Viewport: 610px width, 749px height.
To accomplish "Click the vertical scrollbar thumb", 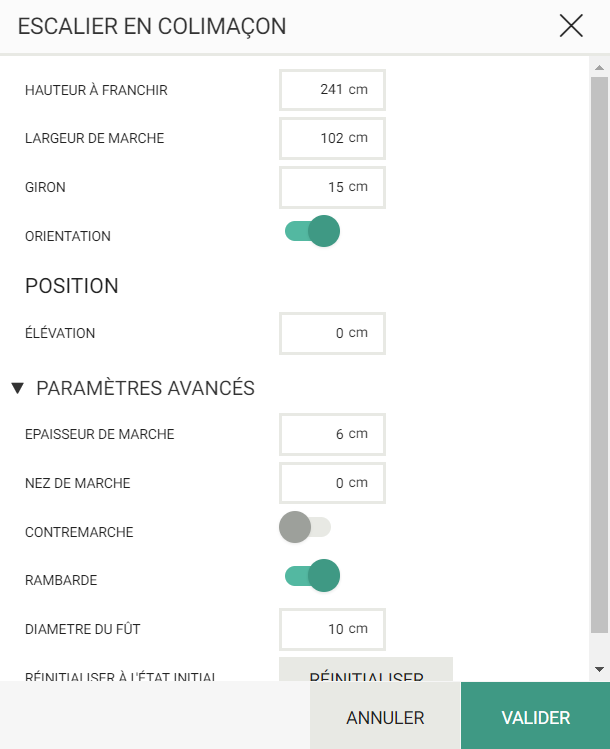I will pos(599,355).
